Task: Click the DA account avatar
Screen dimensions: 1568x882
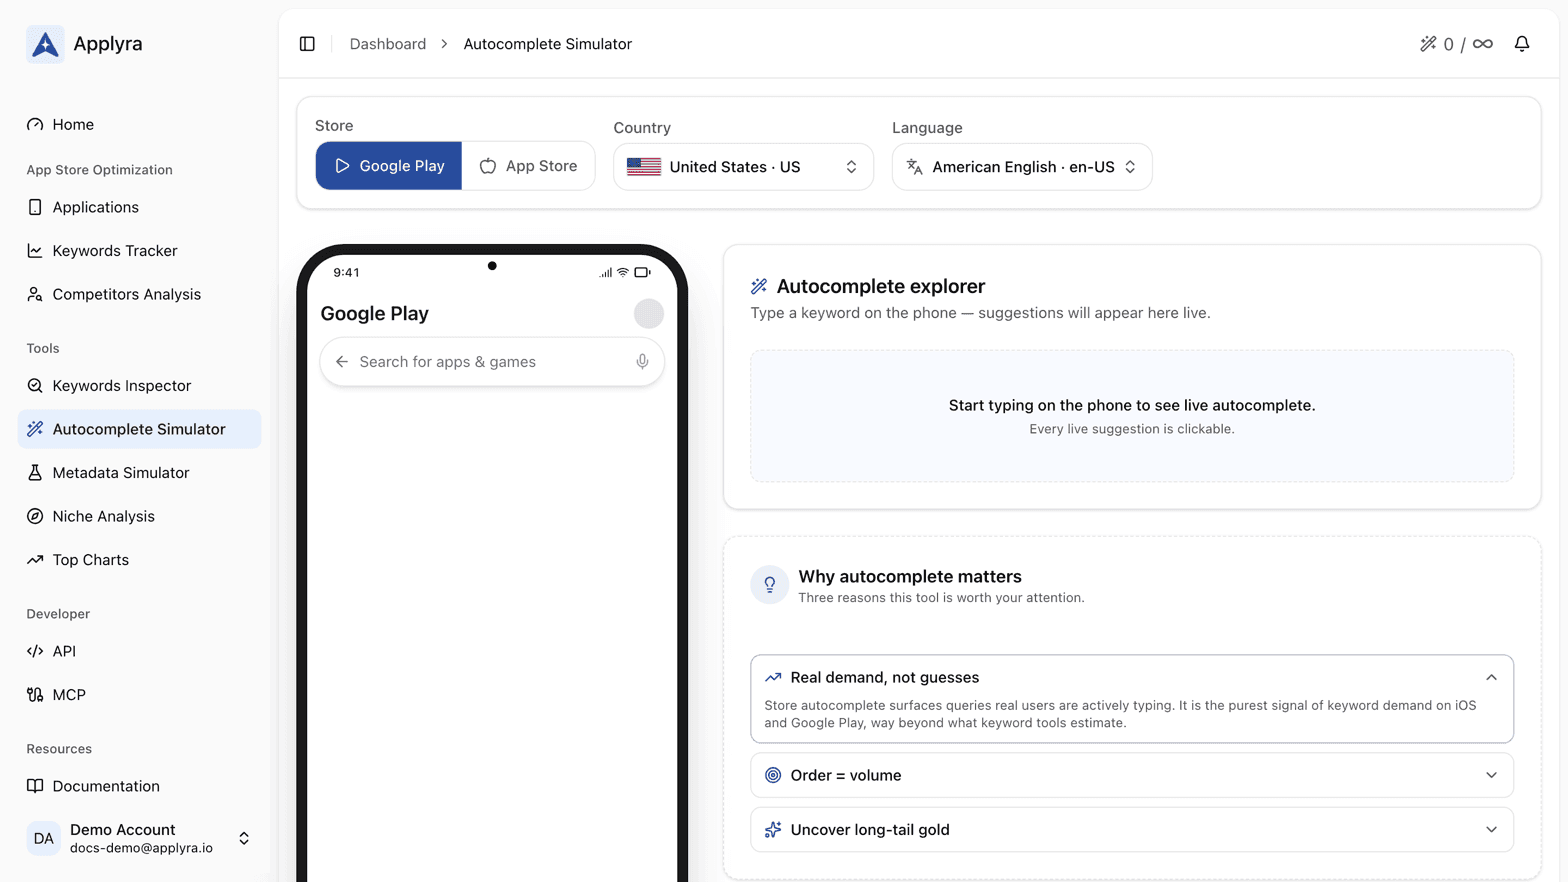Action: coord(43,839)
